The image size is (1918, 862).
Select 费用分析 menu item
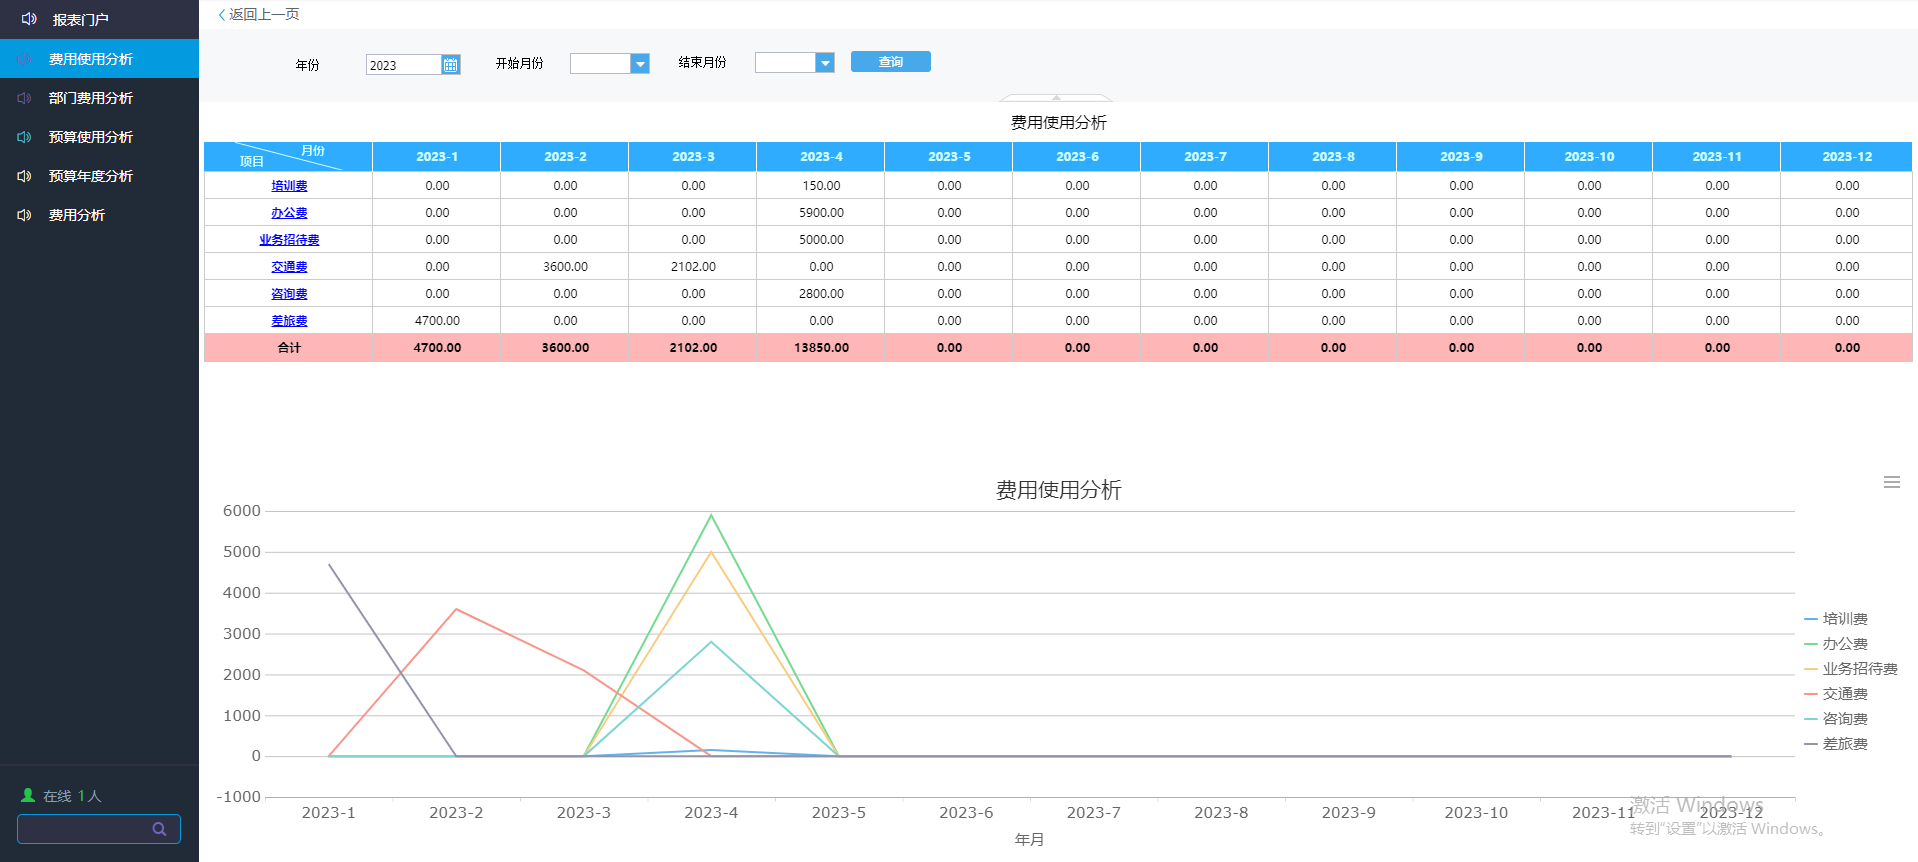(76, 215)
